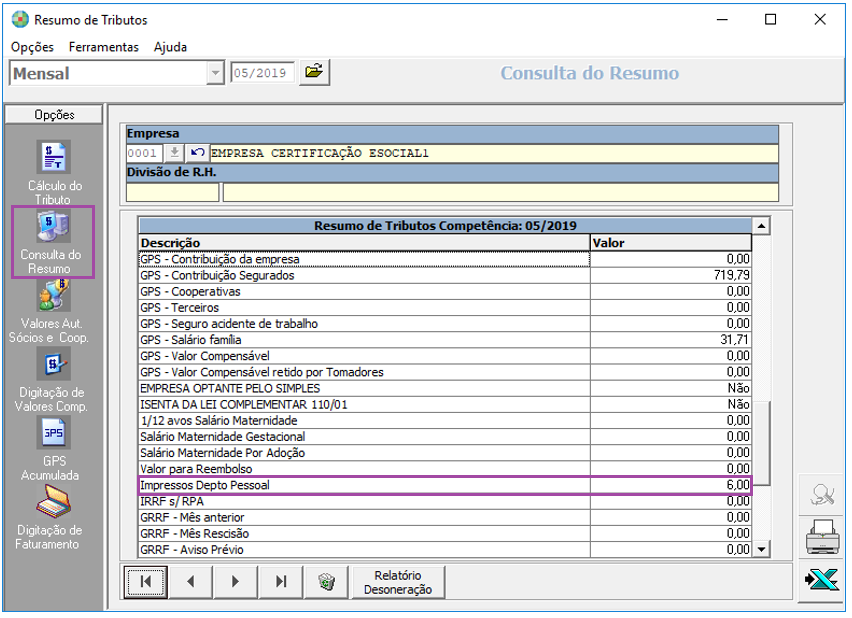The image size is (852, 618).
Task: Click Relatório Desoneração button
Action: (x=398, y=582)
